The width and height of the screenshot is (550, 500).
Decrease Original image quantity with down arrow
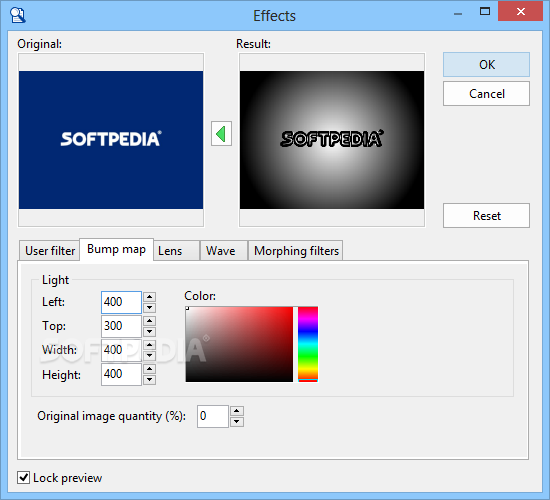tap(237, 422)
